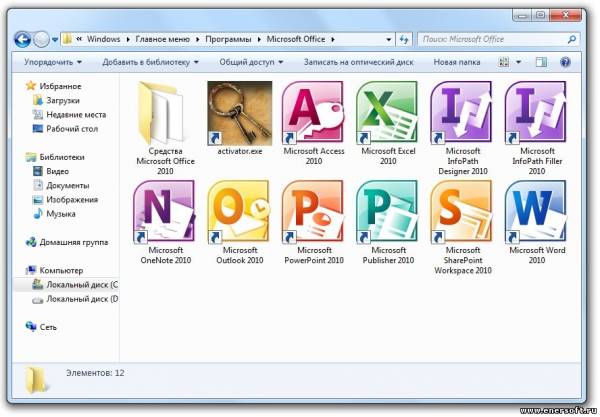
Task: Open address bar history dropdown
Action: 389,39
